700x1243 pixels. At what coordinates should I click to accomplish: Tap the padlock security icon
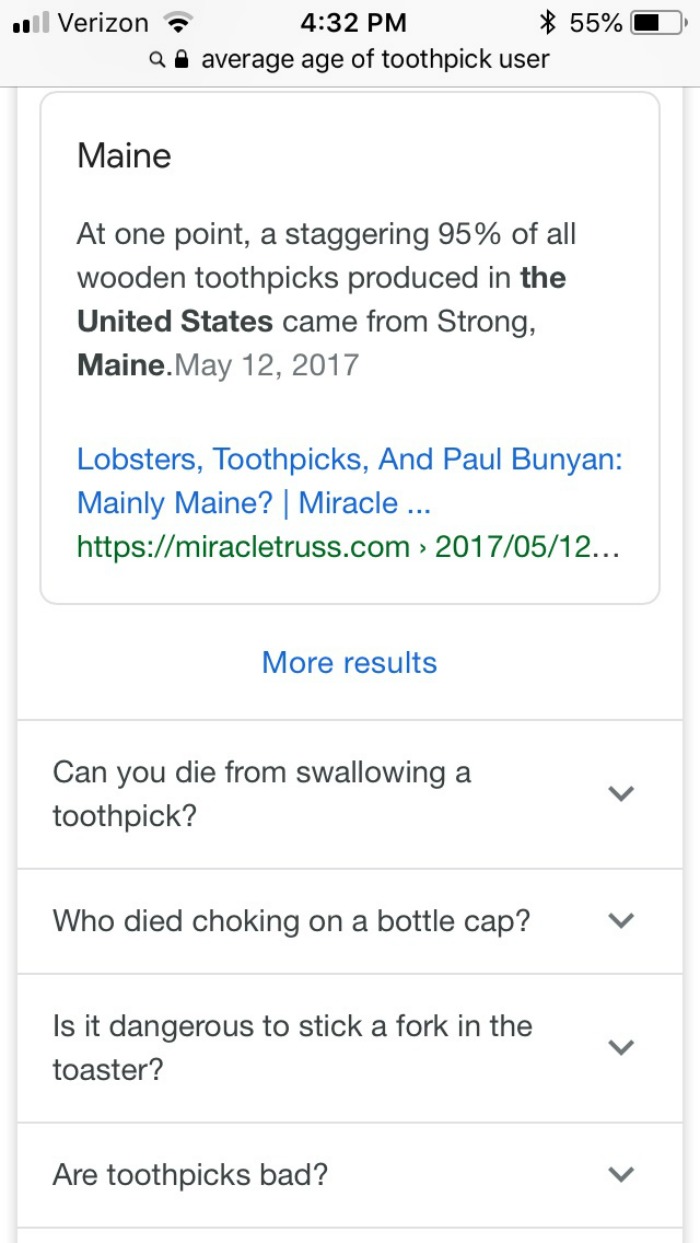pyautogui.click(x=182, y=60)
